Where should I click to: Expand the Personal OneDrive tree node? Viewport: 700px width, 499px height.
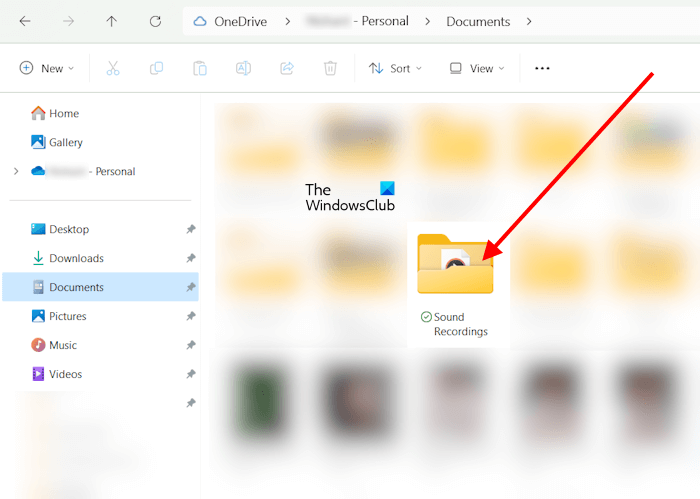(x=16, y=171)
